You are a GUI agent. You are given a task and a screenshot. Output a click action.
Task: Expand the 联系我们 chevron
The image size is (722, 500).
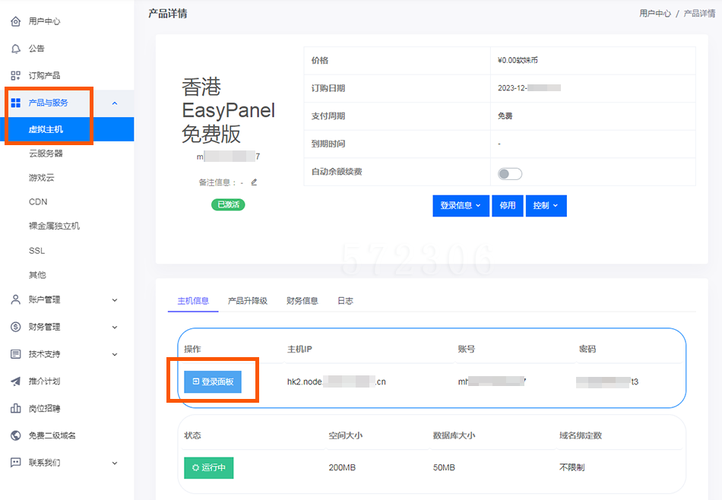click(x=115, y=463)
